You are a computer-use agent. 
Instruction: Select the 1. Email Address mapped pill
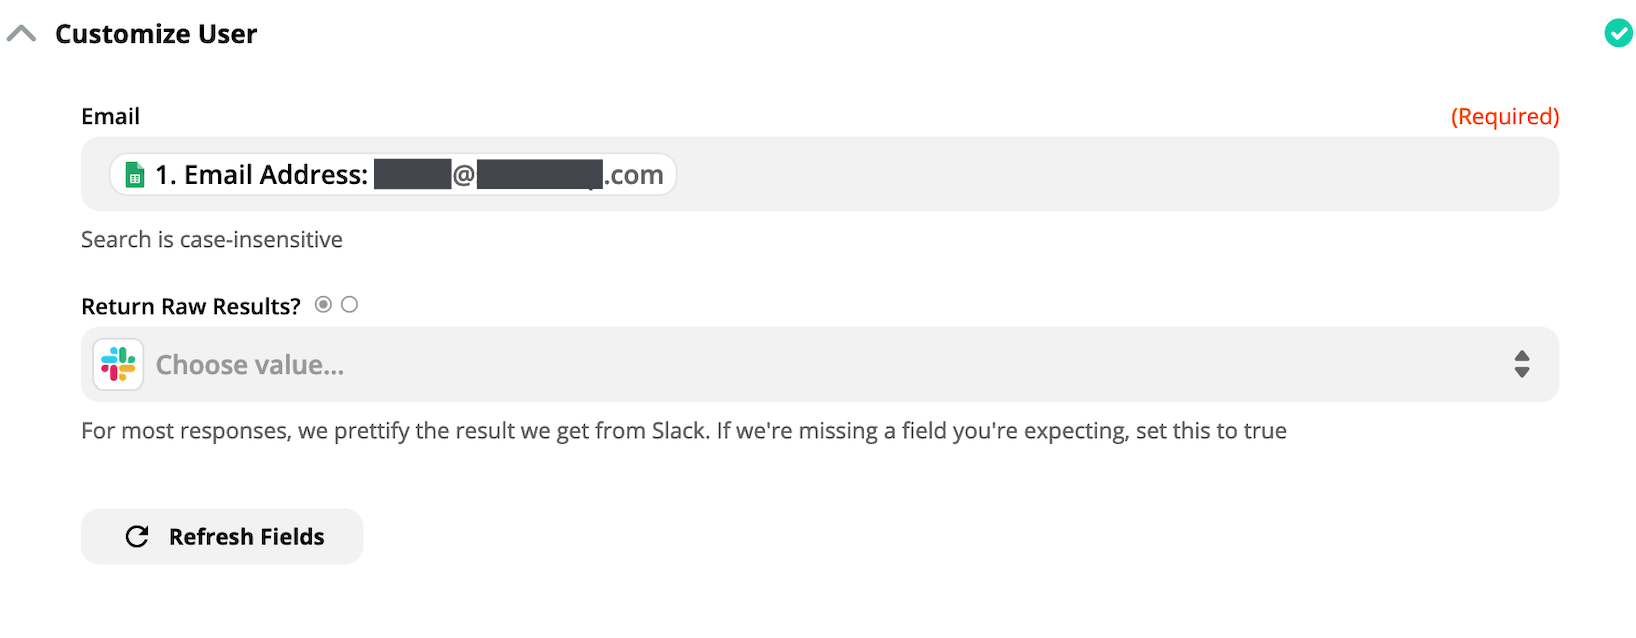point(393,175)
